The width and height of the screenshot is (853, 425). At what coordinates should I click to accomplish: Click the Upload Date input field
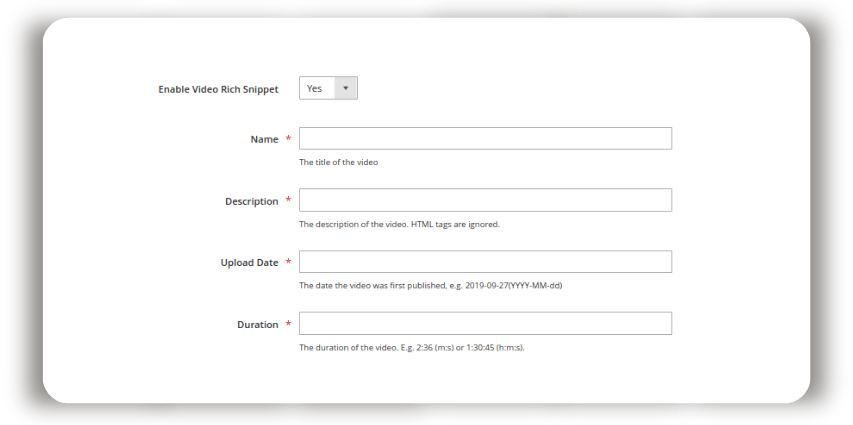coord(485,262)
